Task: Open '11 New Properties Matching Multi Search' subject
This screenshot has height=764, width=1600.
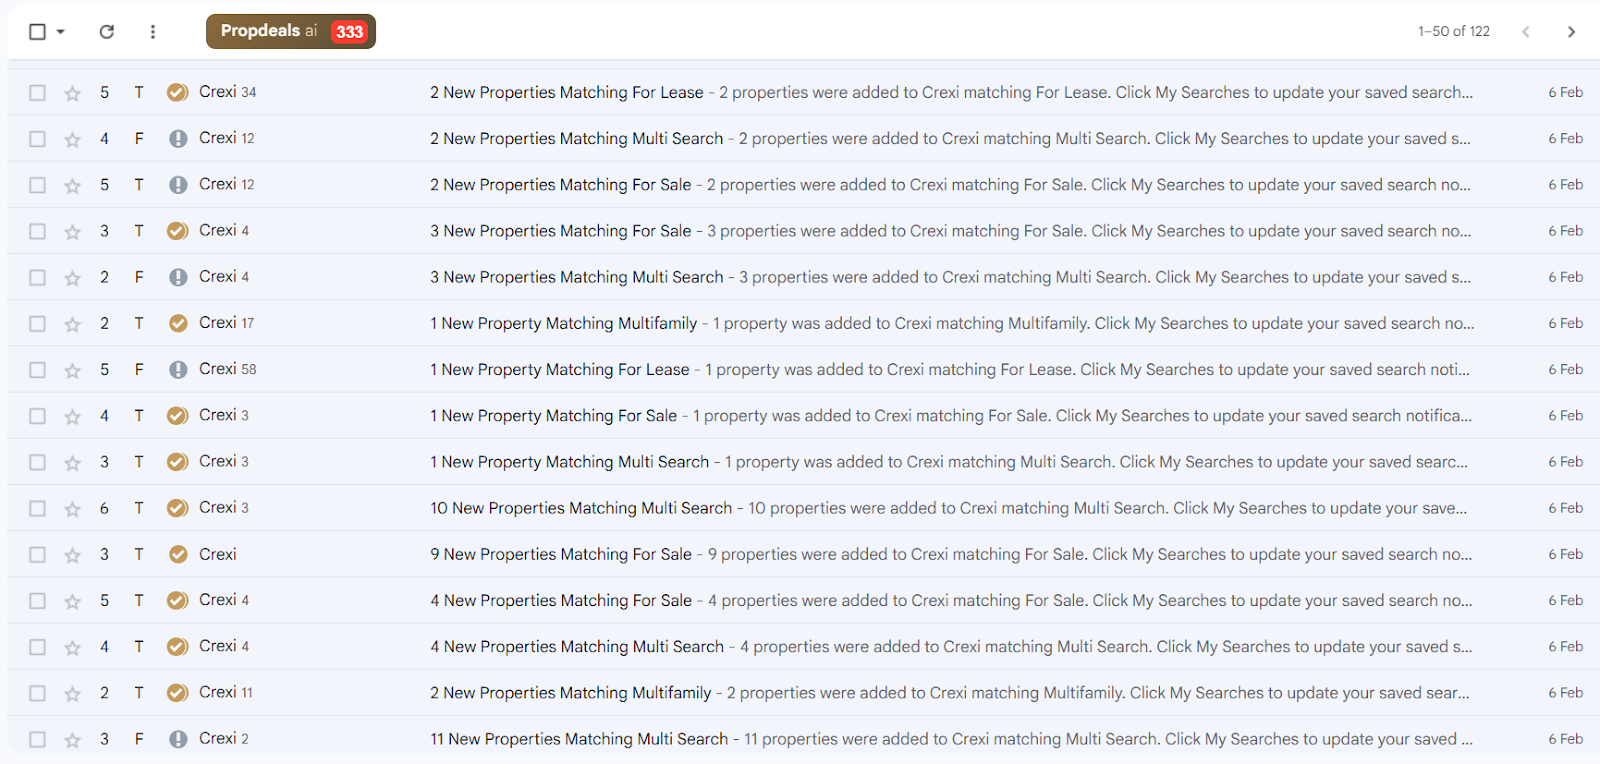Action: (x=579, y=739)
